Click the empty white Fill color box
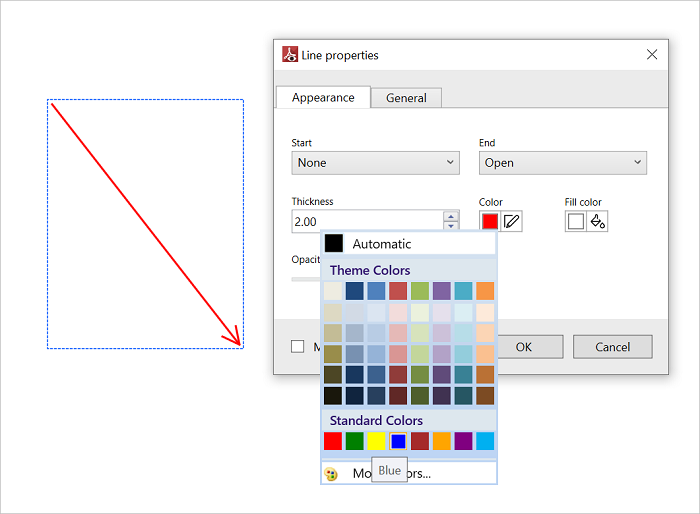The image size is (700, 514). [576, 221]
